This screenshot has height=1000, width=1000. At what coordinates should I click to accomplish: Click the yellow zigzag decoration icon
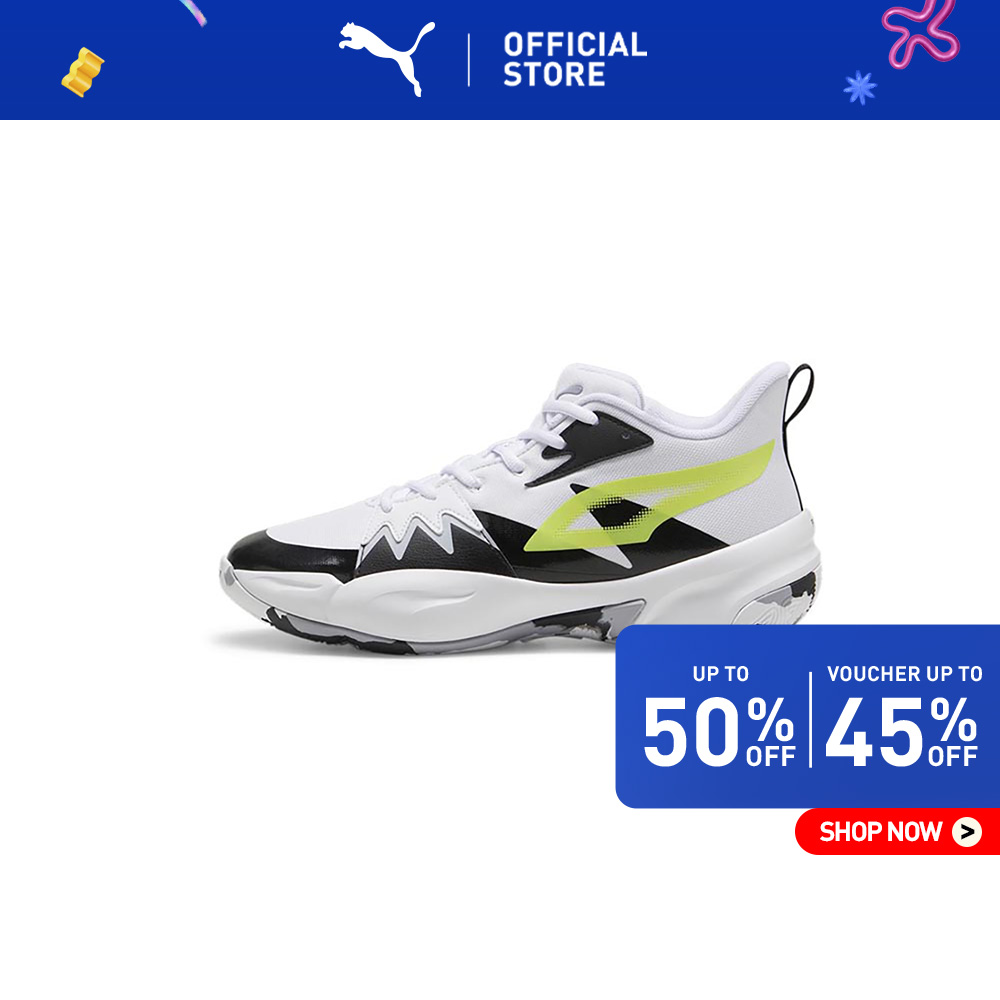82,72
